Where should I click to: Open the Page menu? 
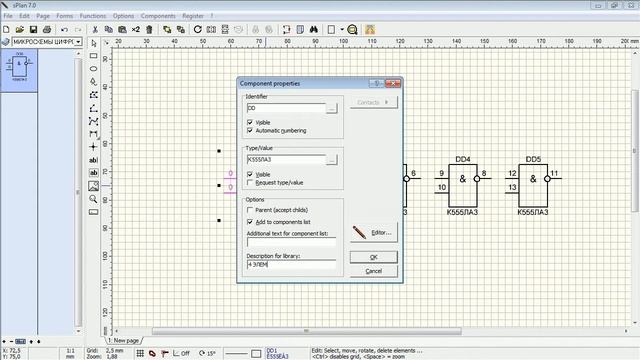pos(43,16)
